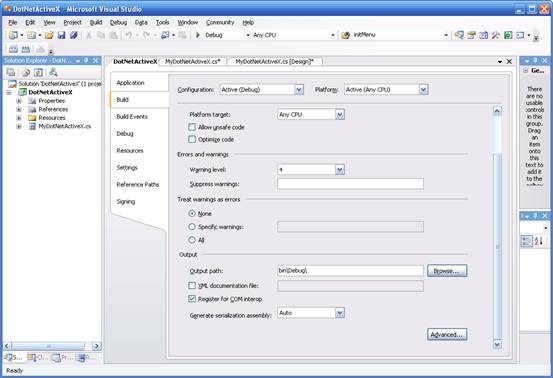Click Refresh icon in Solution Explorer
The image size is (553, 378).
38,72
